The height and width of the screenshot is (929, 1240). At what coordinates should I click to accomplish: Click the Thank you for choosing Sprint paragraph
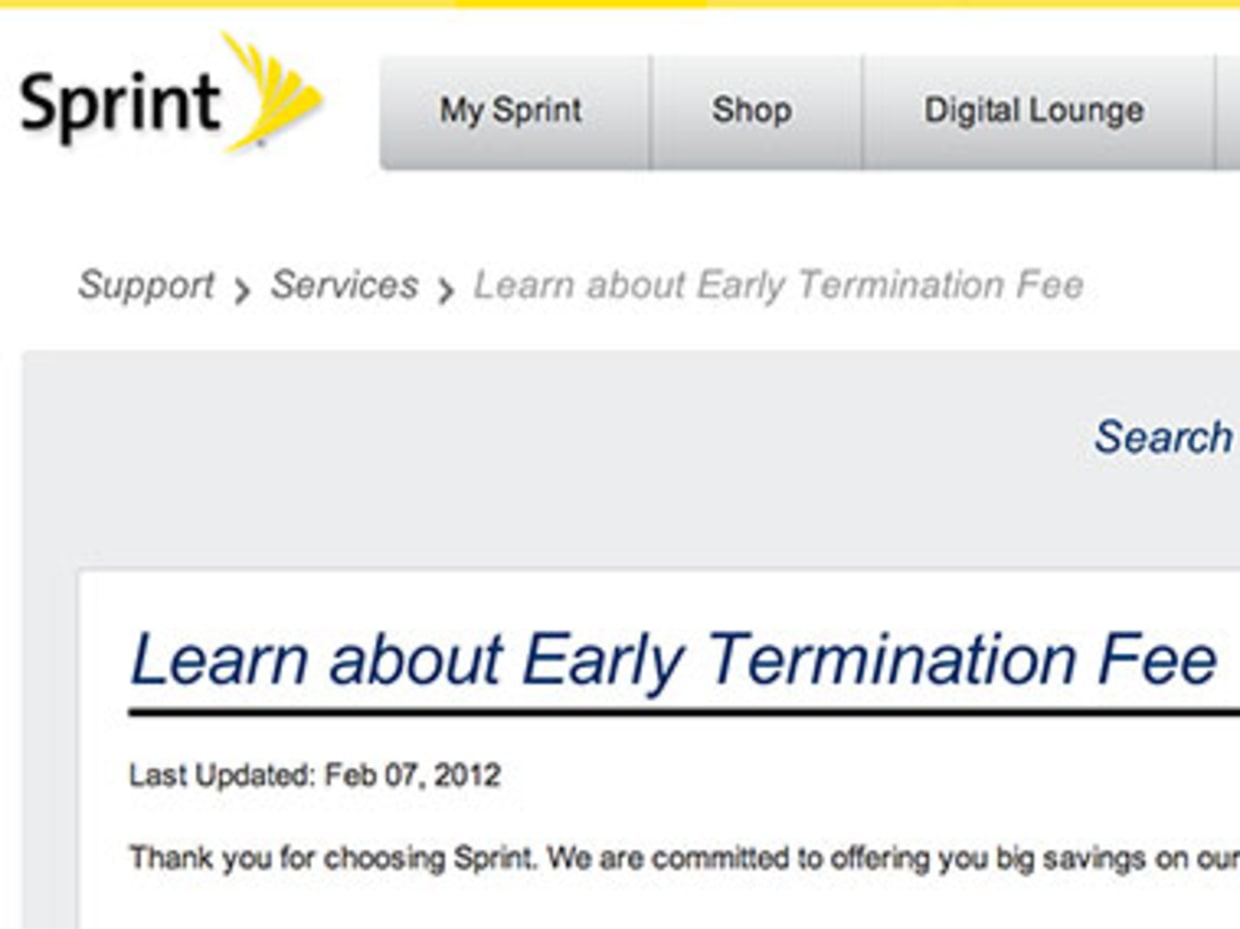(x=684, y=859)
